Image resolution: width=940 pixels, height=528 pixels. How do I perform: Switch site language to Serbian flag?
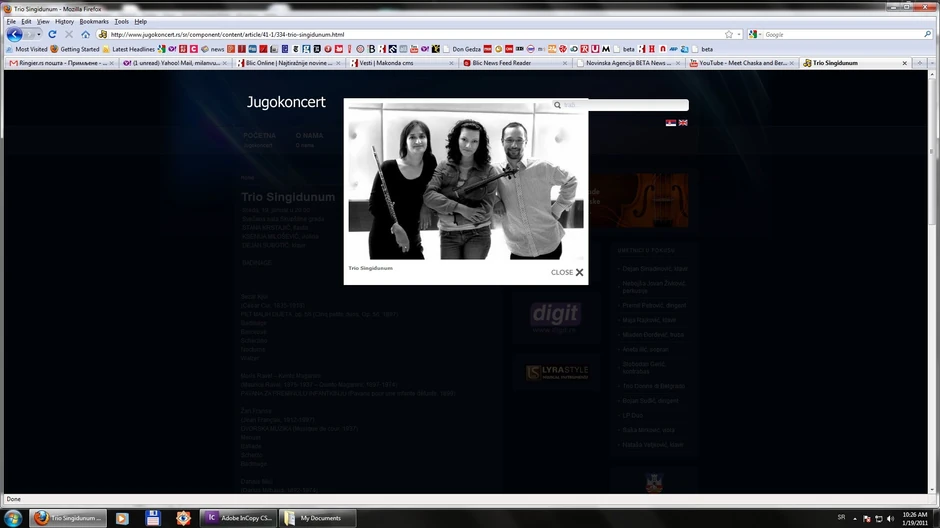click(671, 123)
